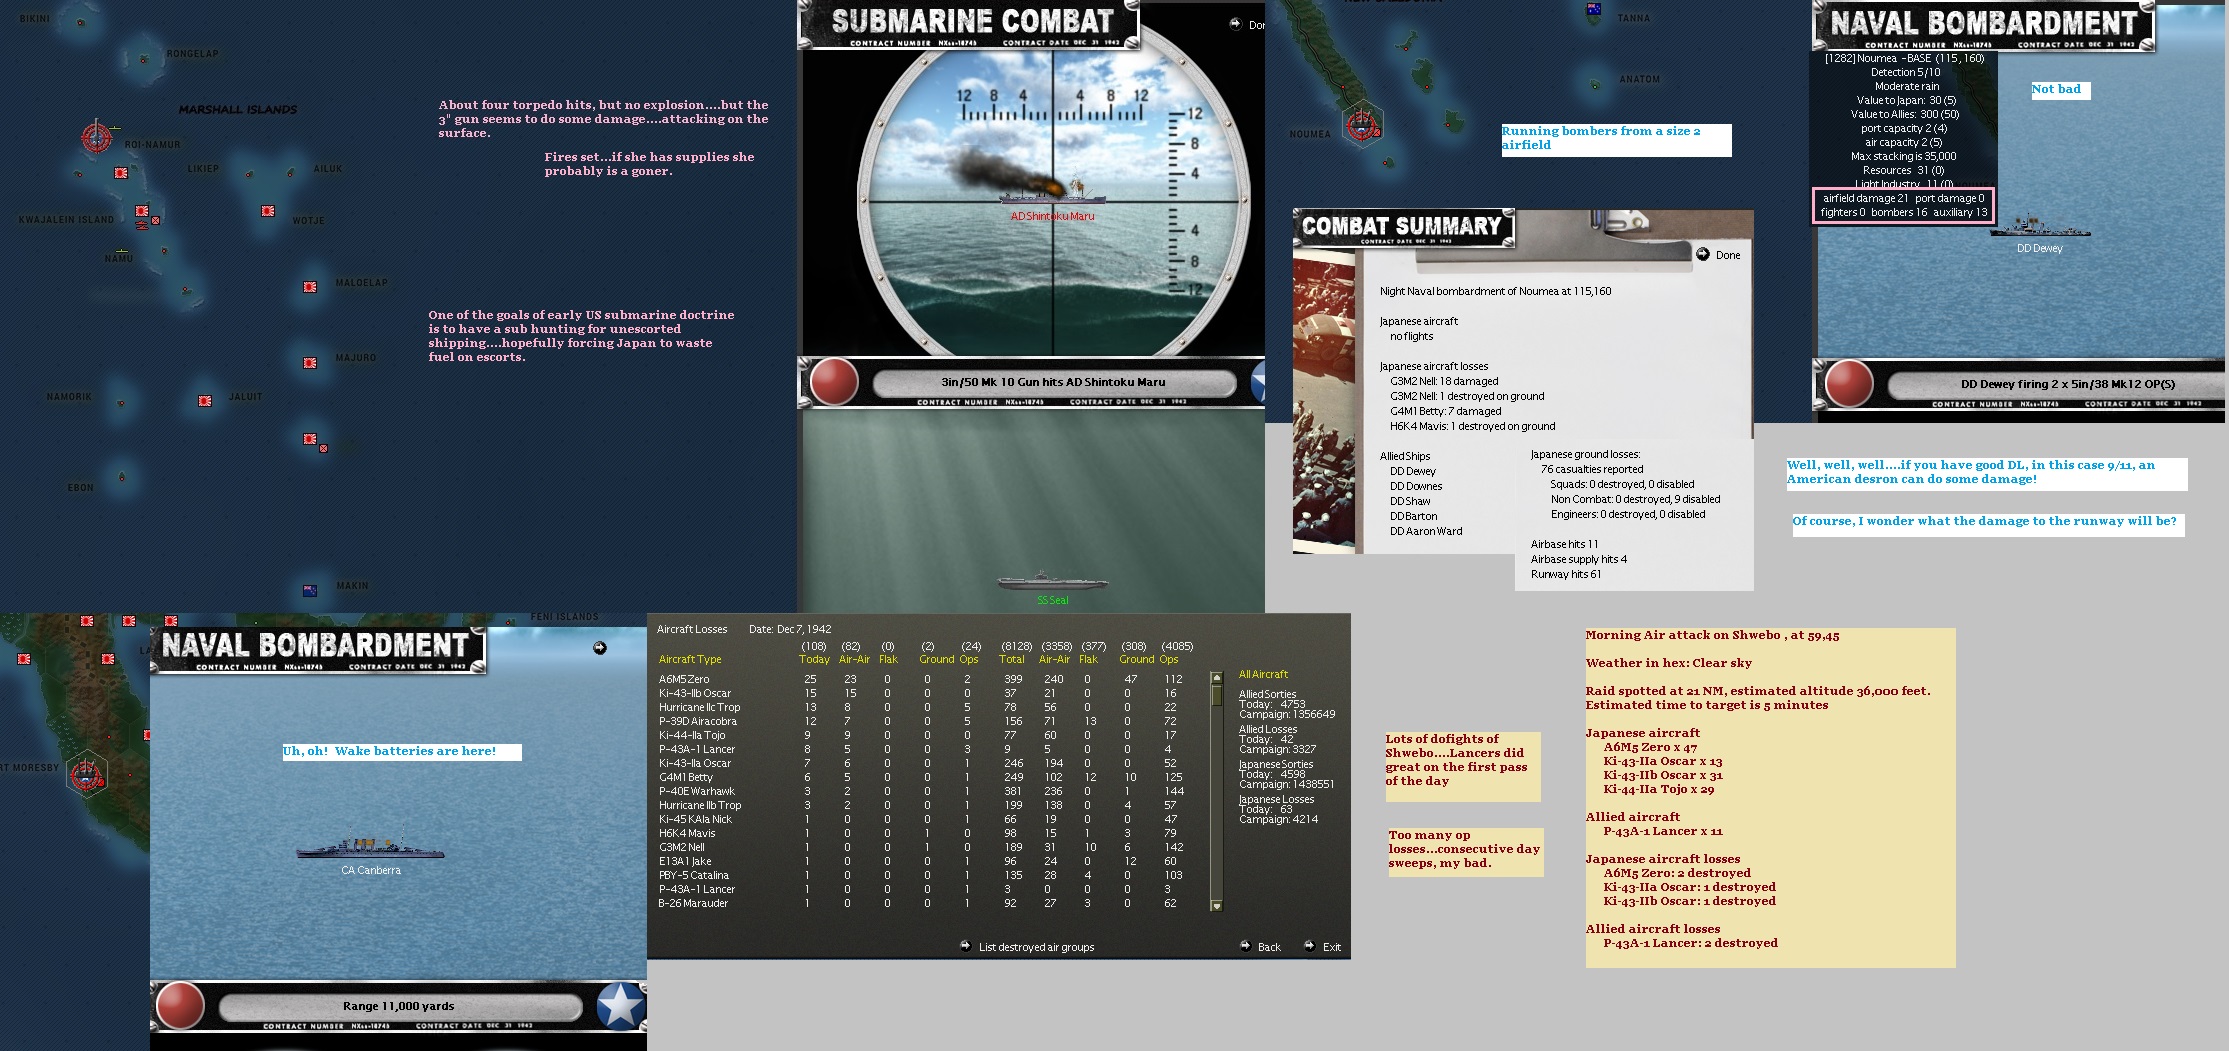Click 'Max stacking is 35,000' in Noumea info
This screenshot has height=1051, width=2229.
pos(1903,156)
